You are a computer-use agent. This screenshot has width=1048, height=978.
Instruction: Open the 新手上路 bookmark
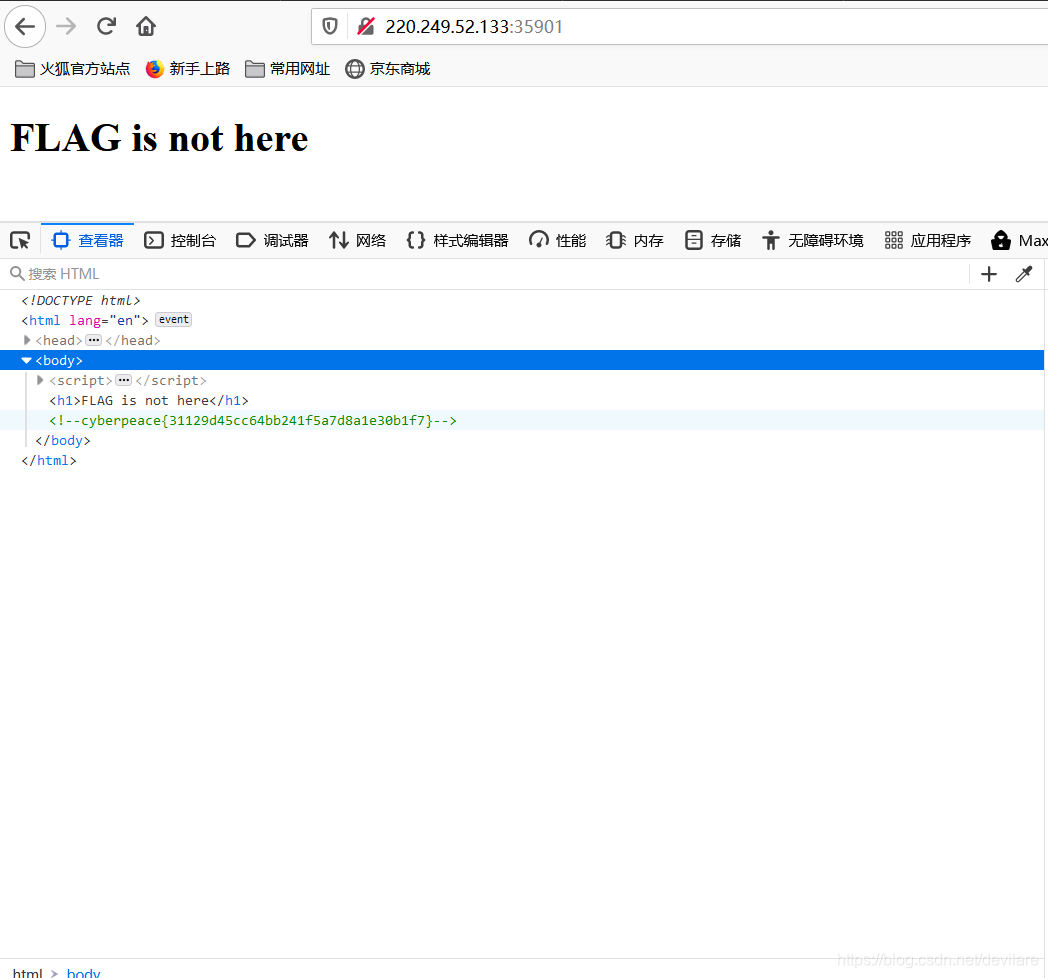188,69
